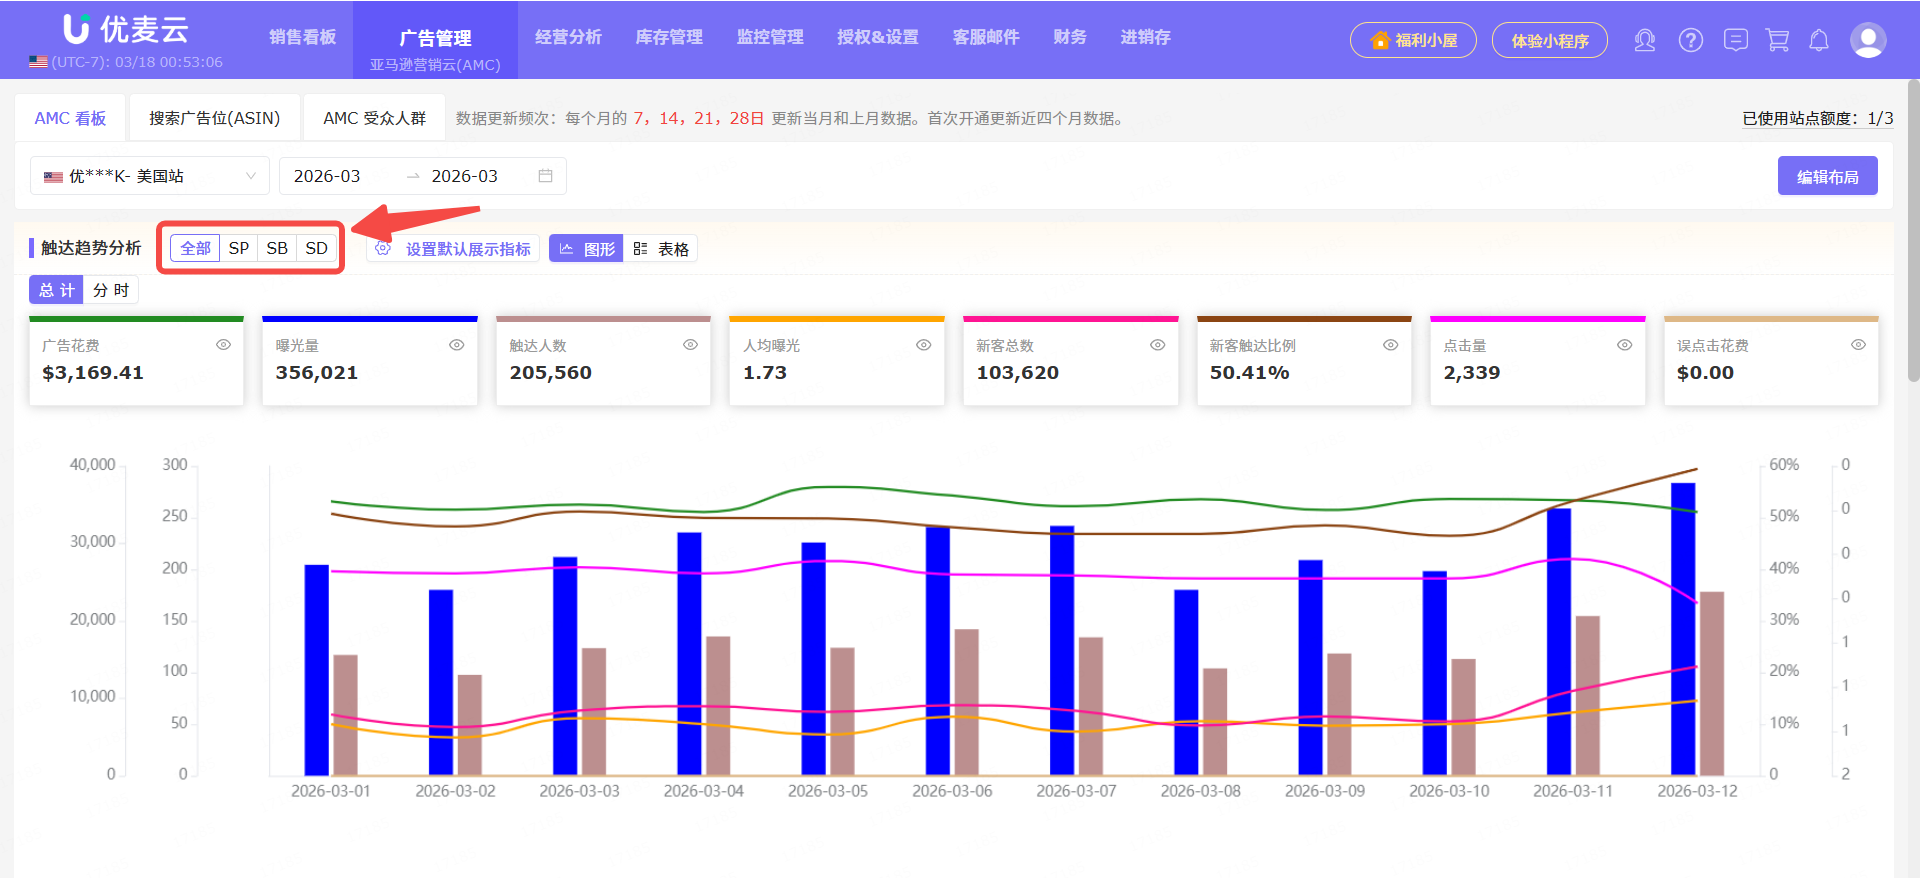The width and height of the screenshot is (1920, 878).
Task: Select the SB ad type filter
Action: coord(277,248)
